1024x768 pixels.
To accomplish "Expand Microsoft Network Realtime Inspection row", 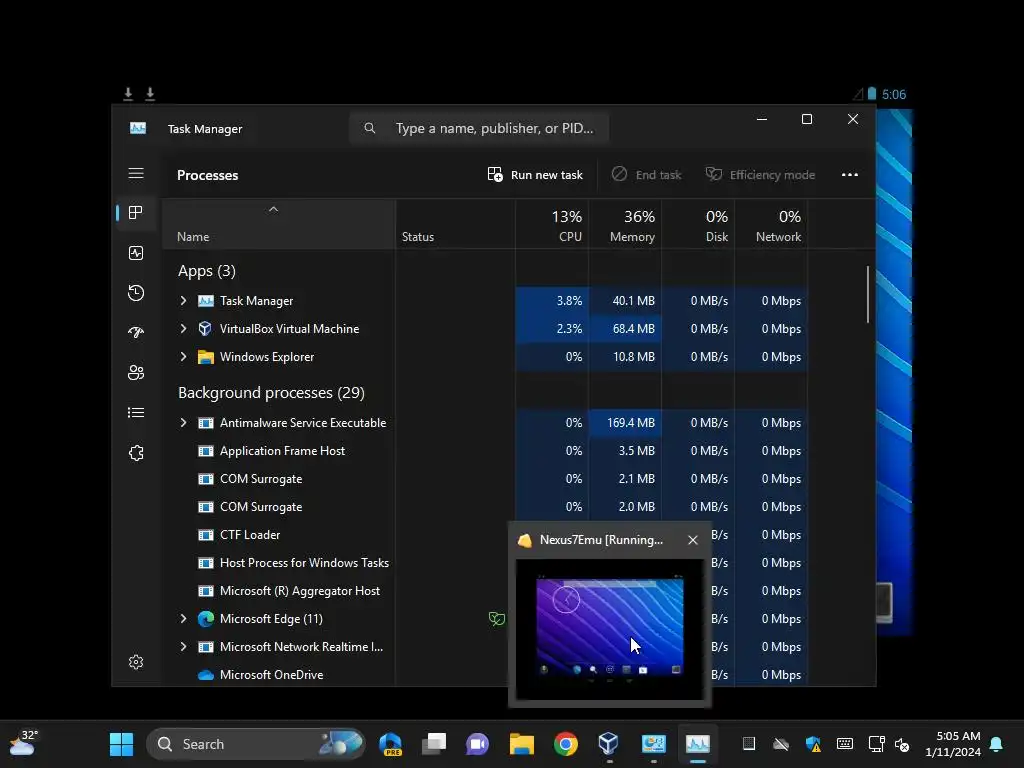I will tap(184, 647).
